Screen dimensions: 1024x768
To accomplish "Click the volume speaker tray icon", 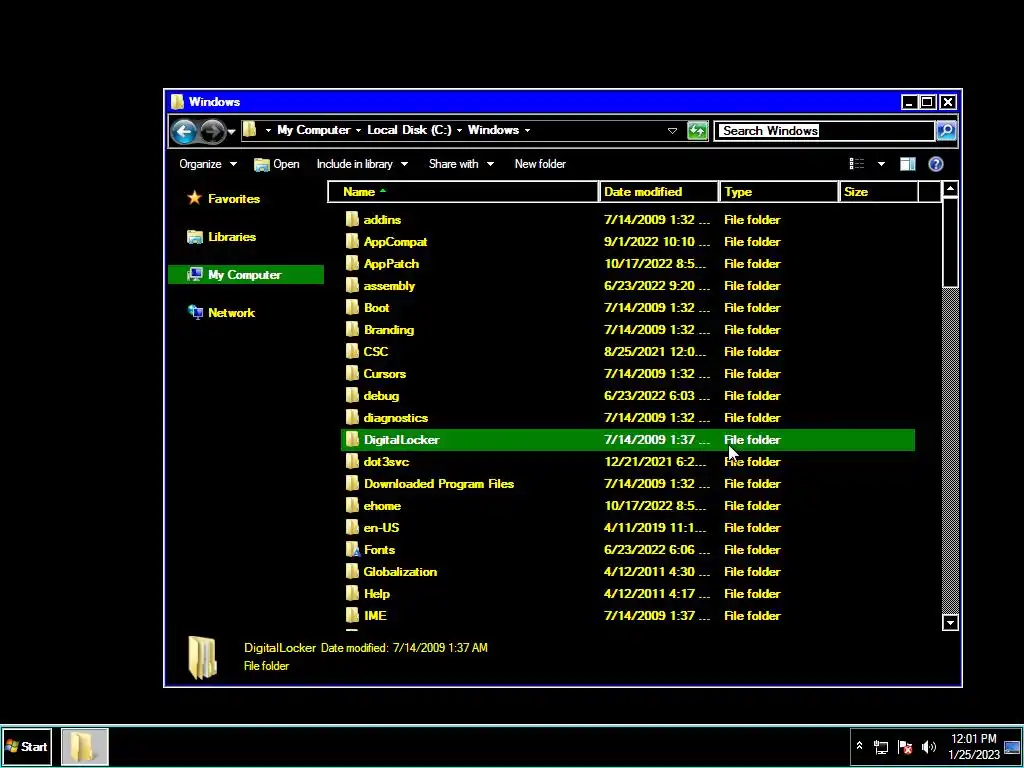I will pos(929,746).
